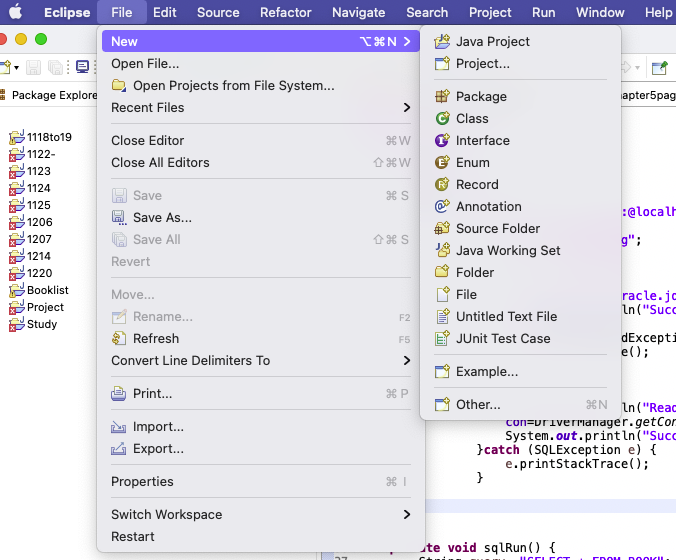Click the green Class icon
Image resolution: width=676 pixels, height=560 pixels.
pos(442,118)
